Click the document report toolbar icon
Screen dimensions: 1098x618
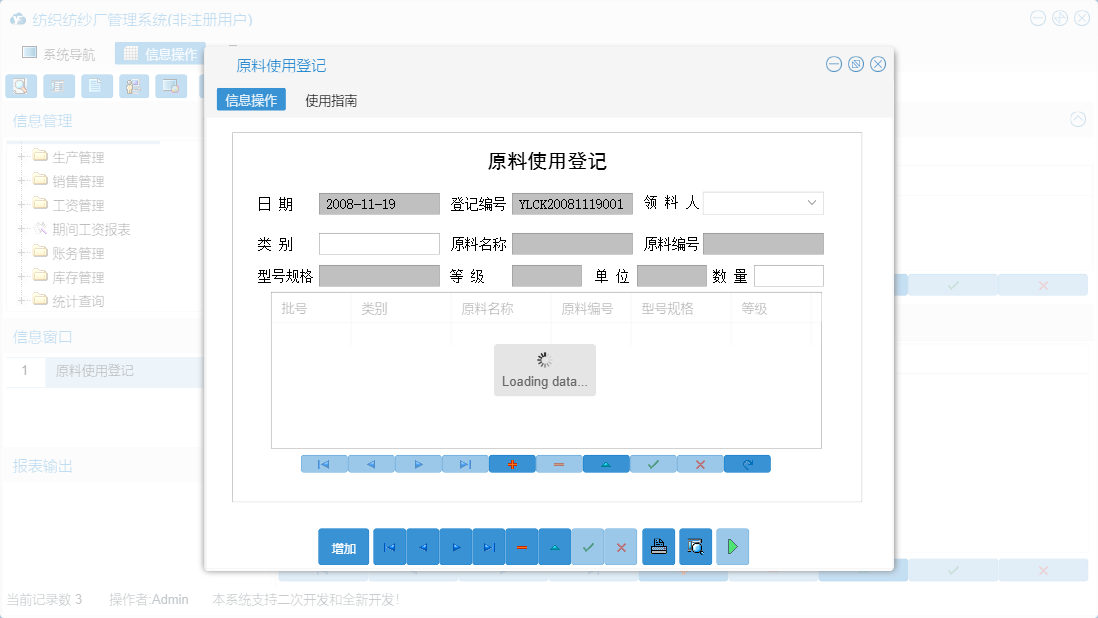[96, 86]
